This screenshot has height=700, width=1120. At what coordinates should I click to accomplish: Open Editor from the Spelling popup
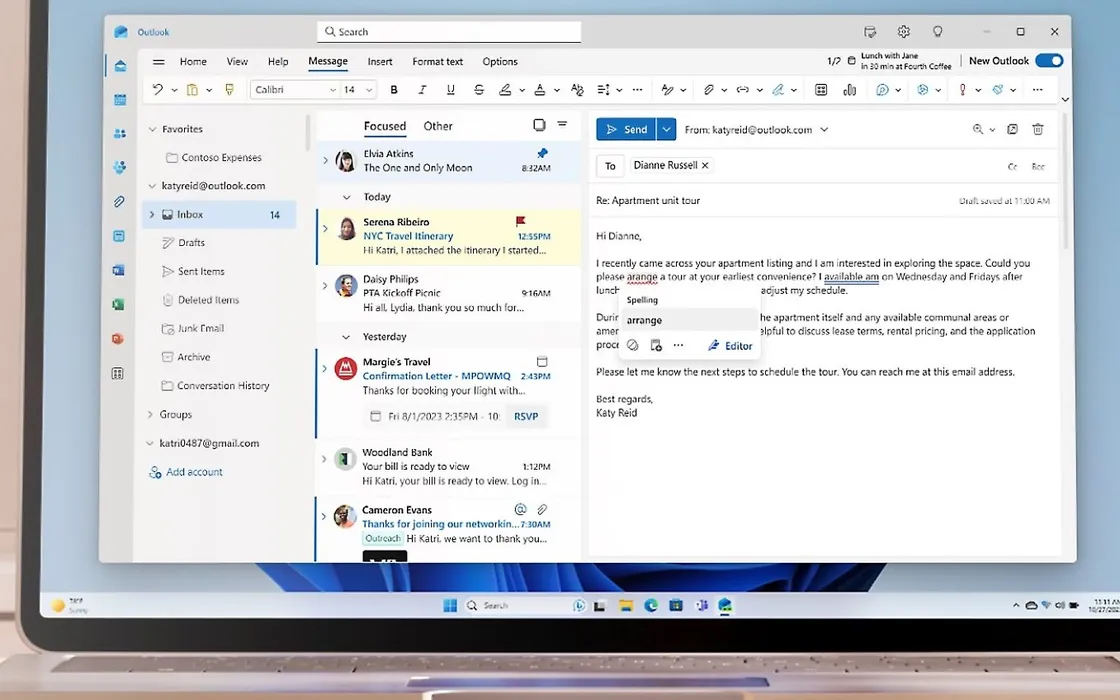[730, 346]
